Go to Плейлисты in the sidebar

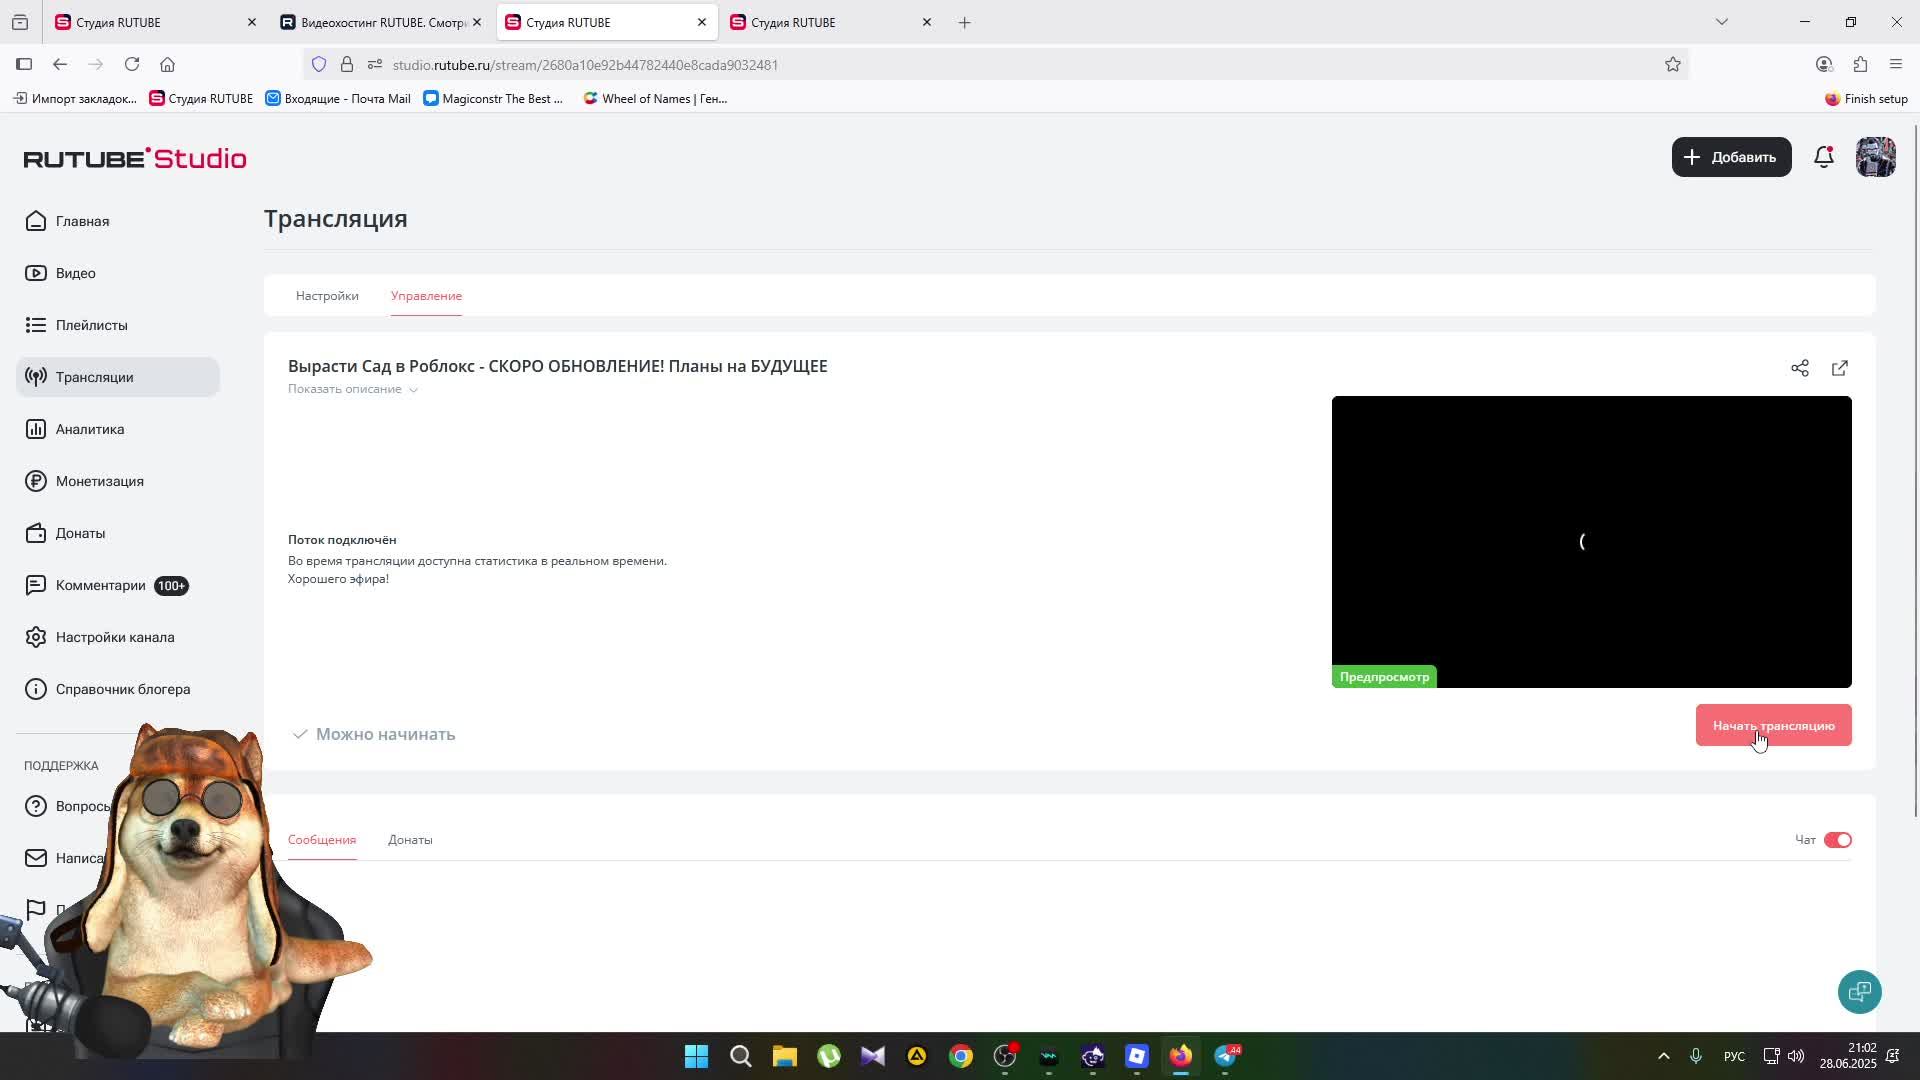click(91, 325)
